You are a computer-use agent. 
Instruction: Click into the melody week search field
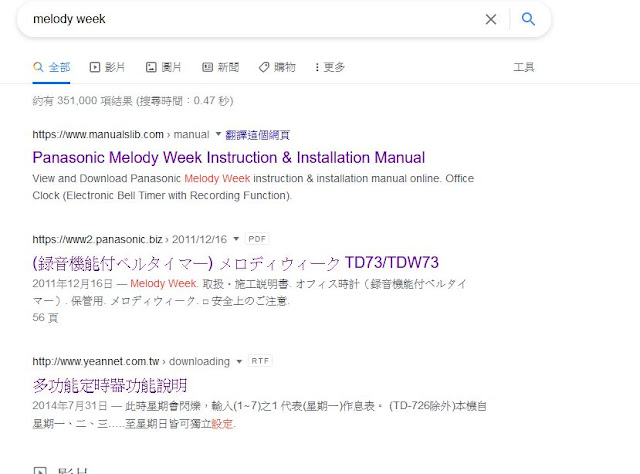click(x=253, y=19)
